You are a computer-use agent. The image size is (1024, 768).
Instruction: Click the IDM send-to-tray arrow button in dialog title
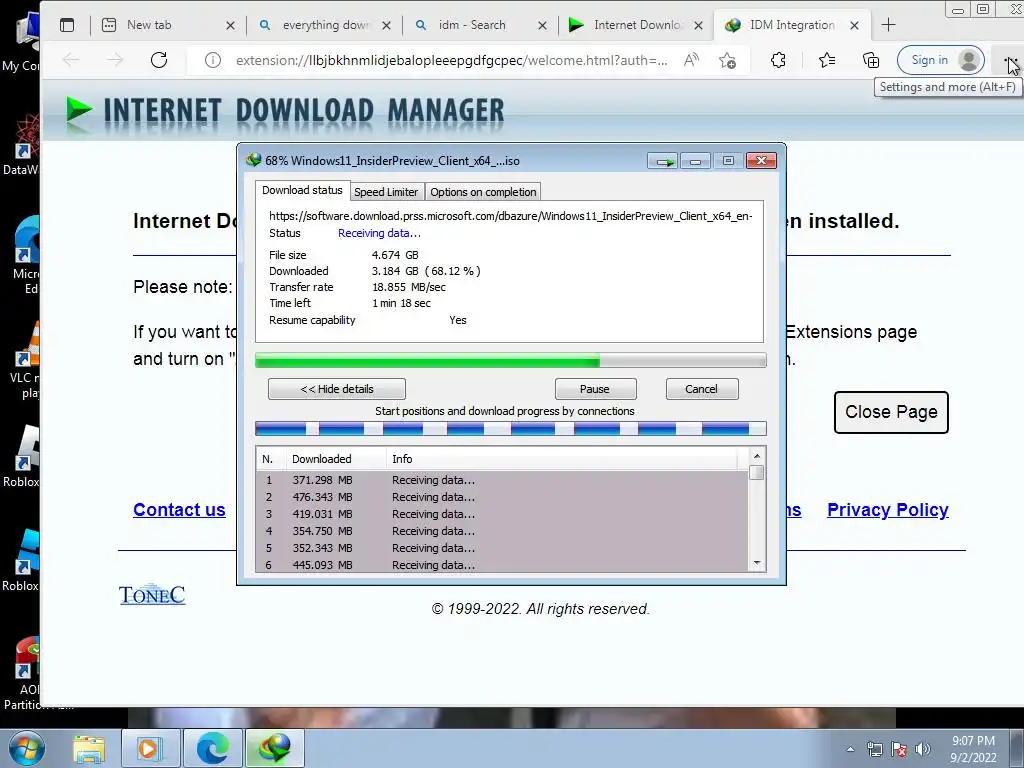coord(663,161)
